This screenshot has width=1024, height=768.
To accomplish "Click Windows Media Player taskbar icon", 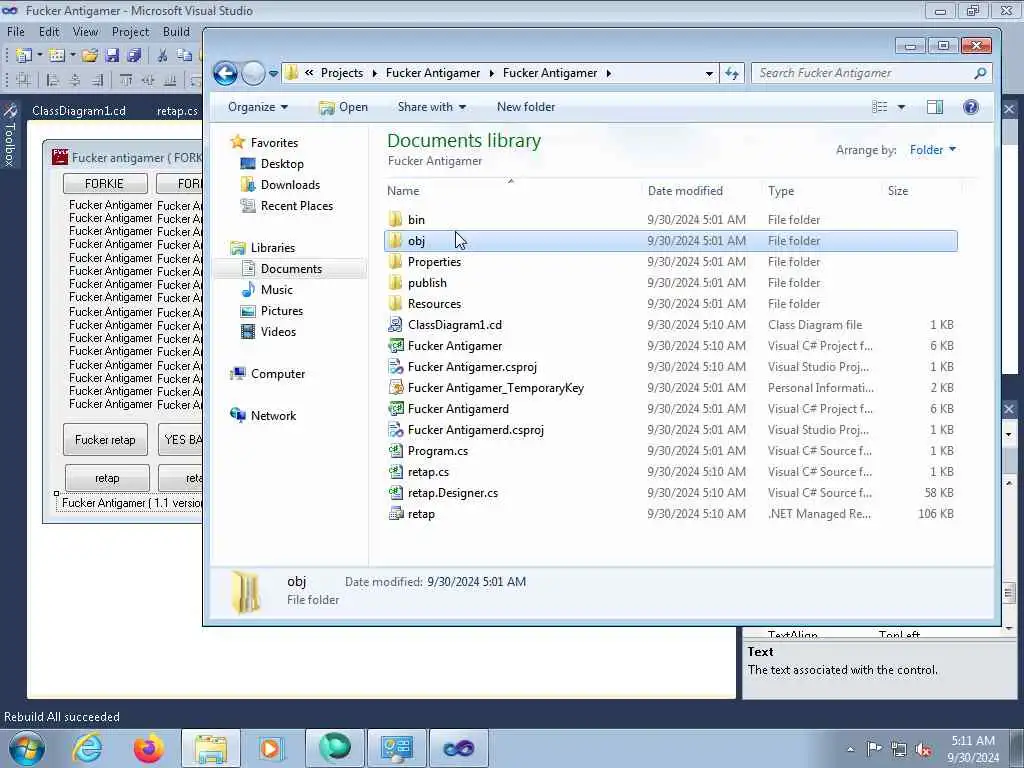I will pos(272,748).
